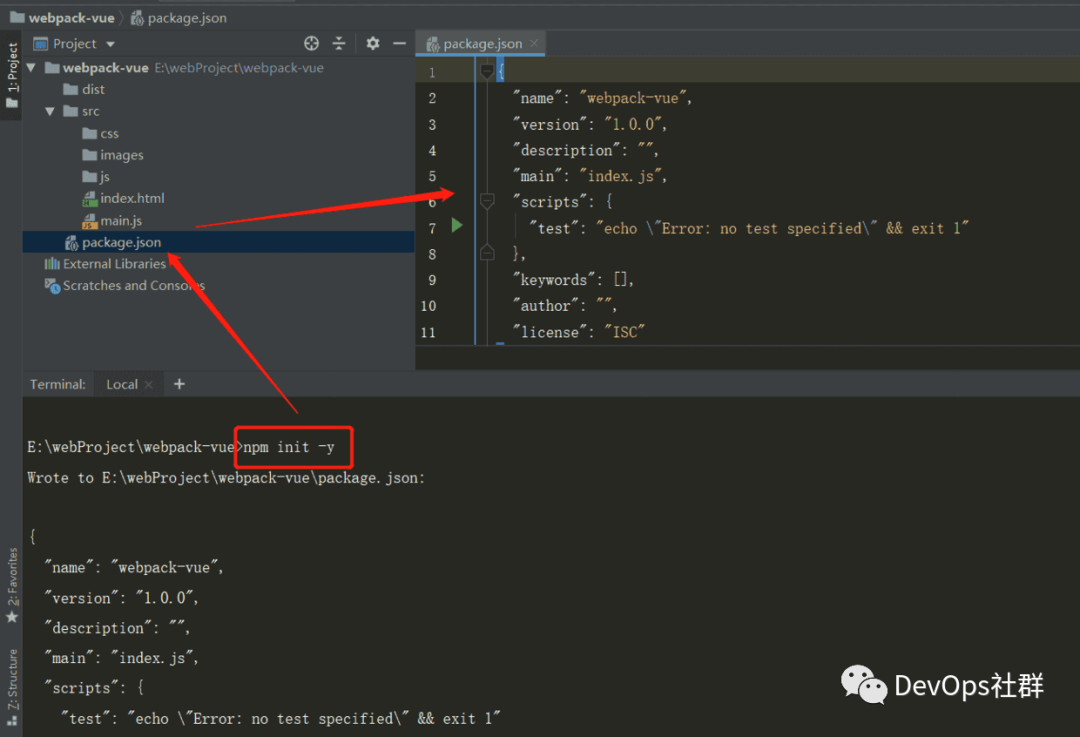Screen dimensions: 1080x737
Task: Fold the root JSON object at line 1
Action: coord(487,71)
